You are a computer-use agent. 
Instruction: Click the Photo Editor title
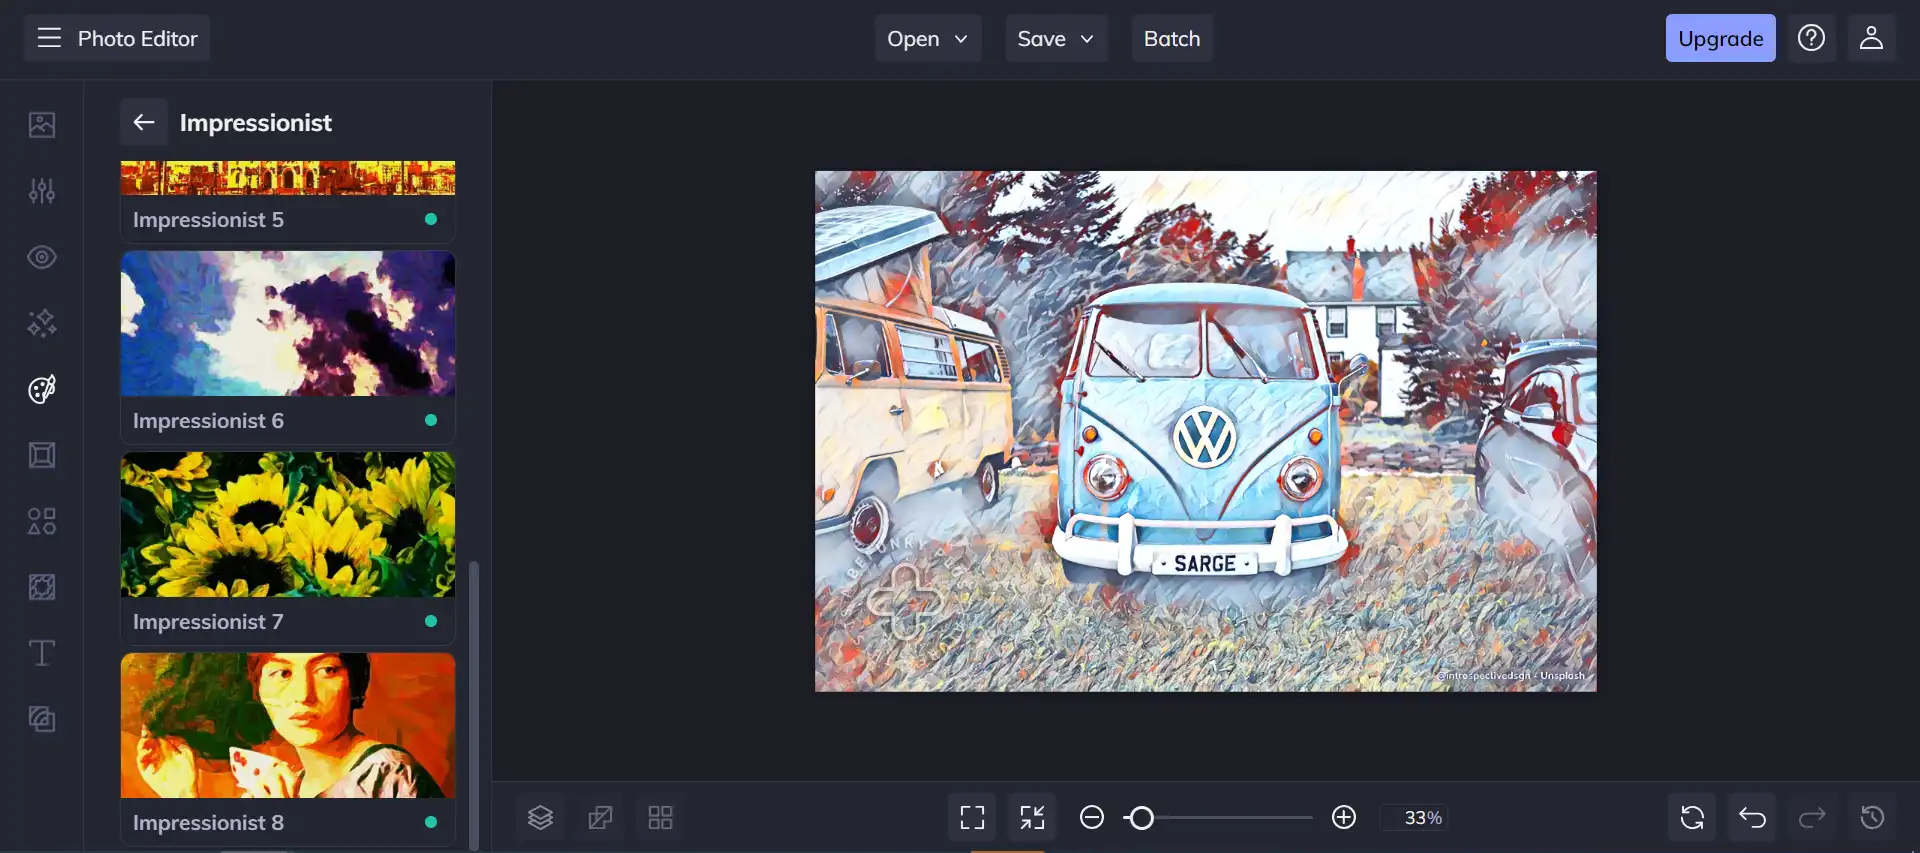click(x=138, y=38)
